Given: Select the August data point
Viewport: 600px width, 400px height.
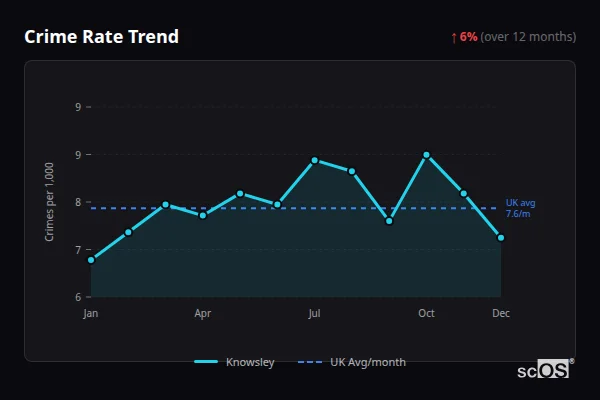Looking at the screenshot, I should (352, 171).
